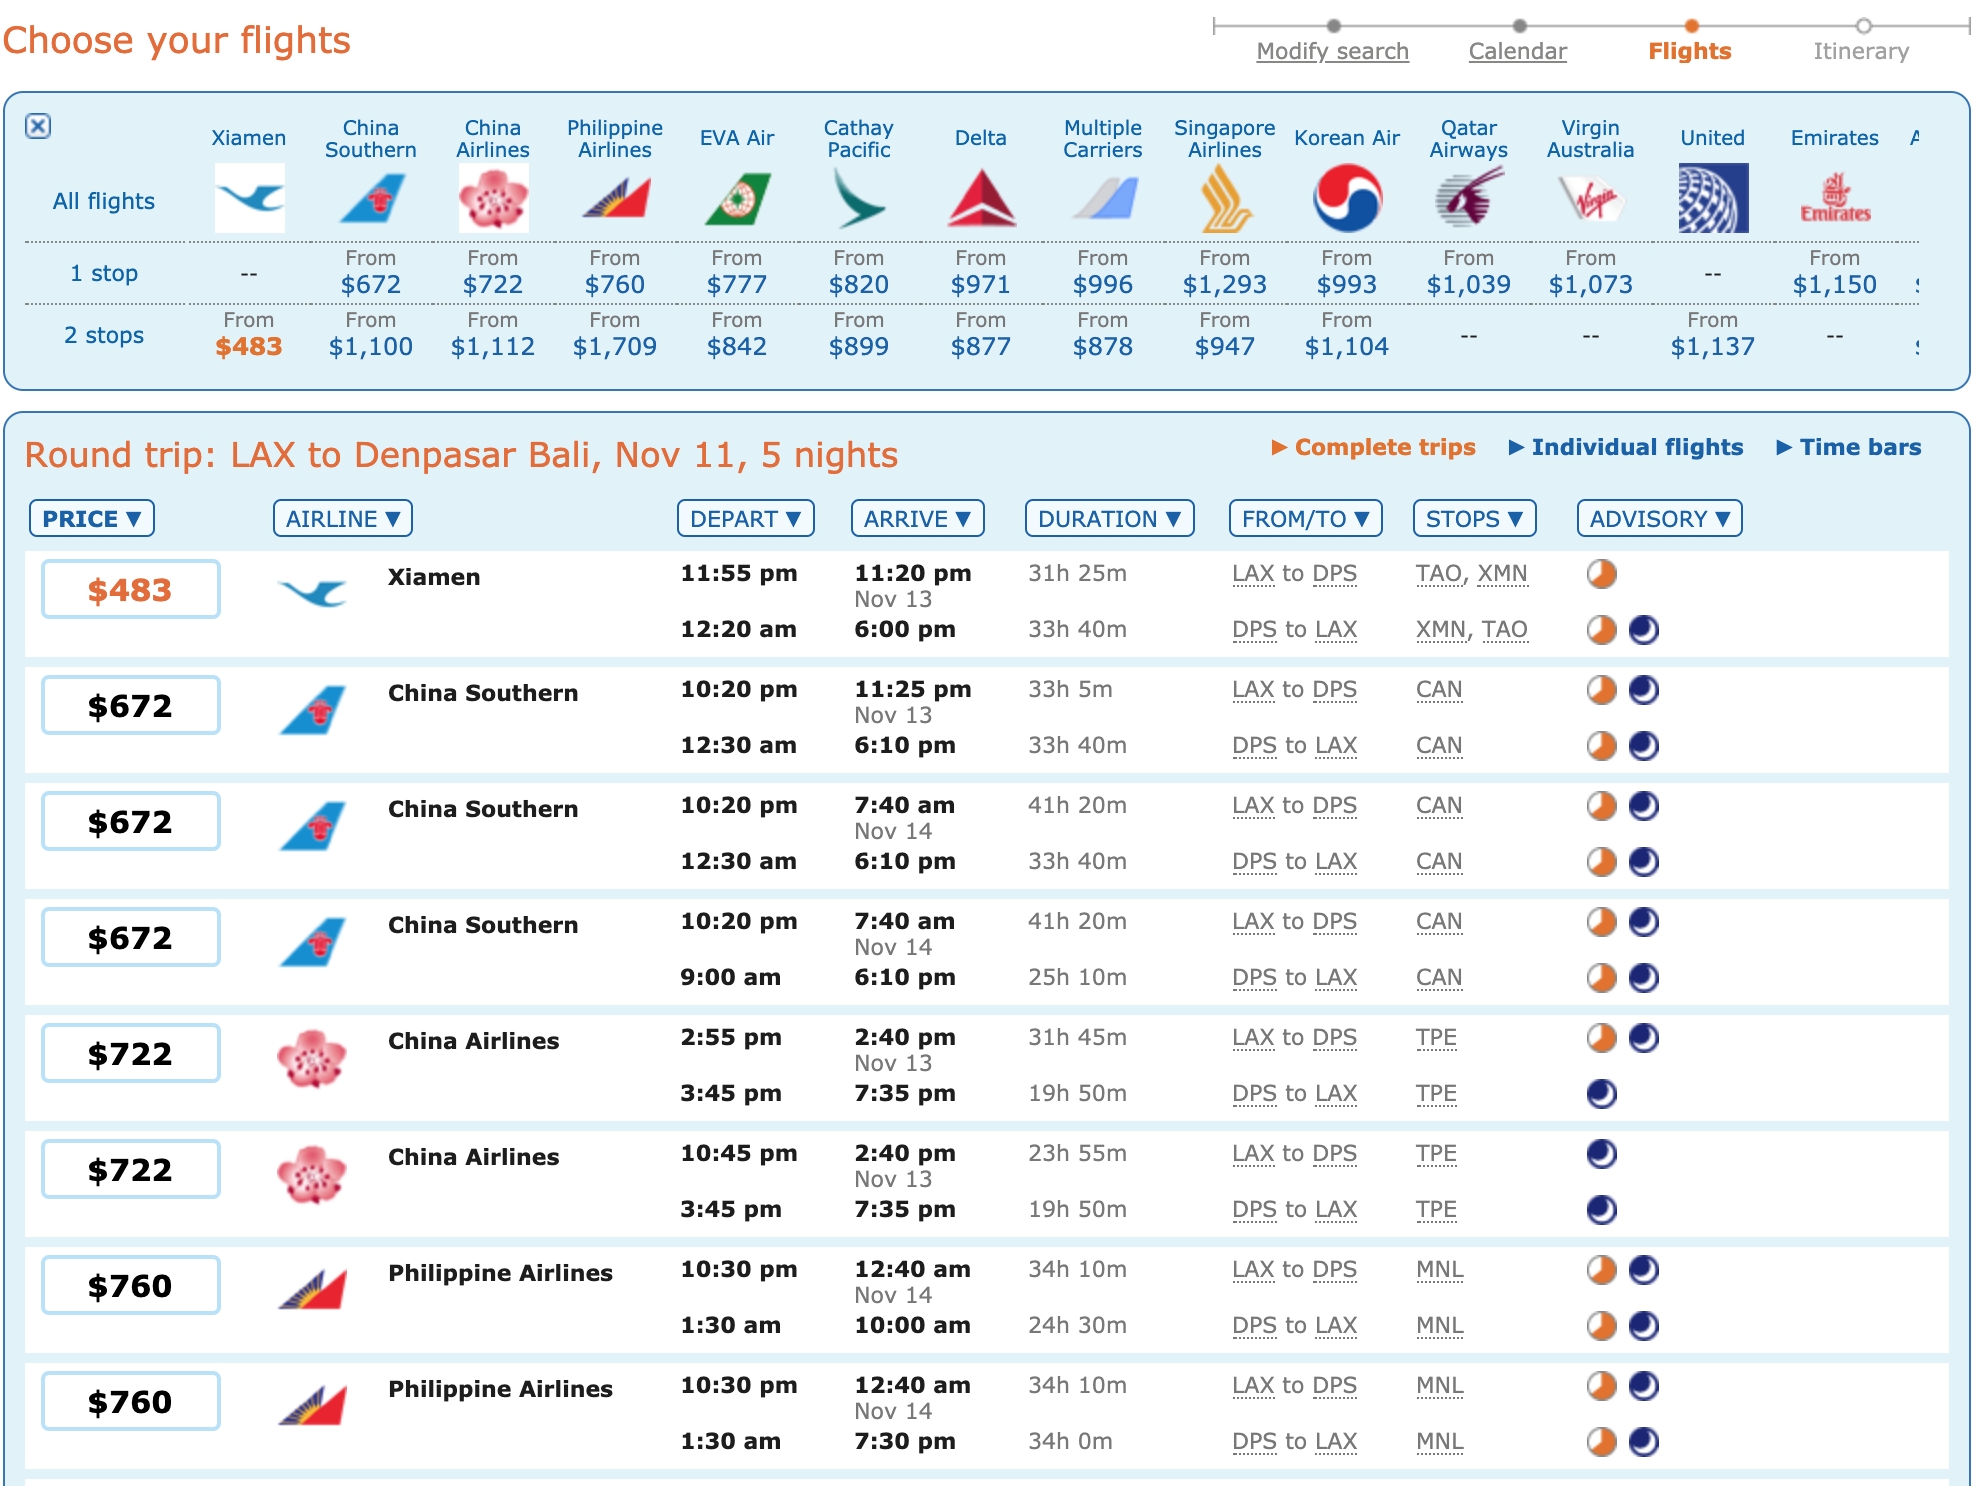
Task: Click United 2 stops $1,137 price
Action: 1713,346
